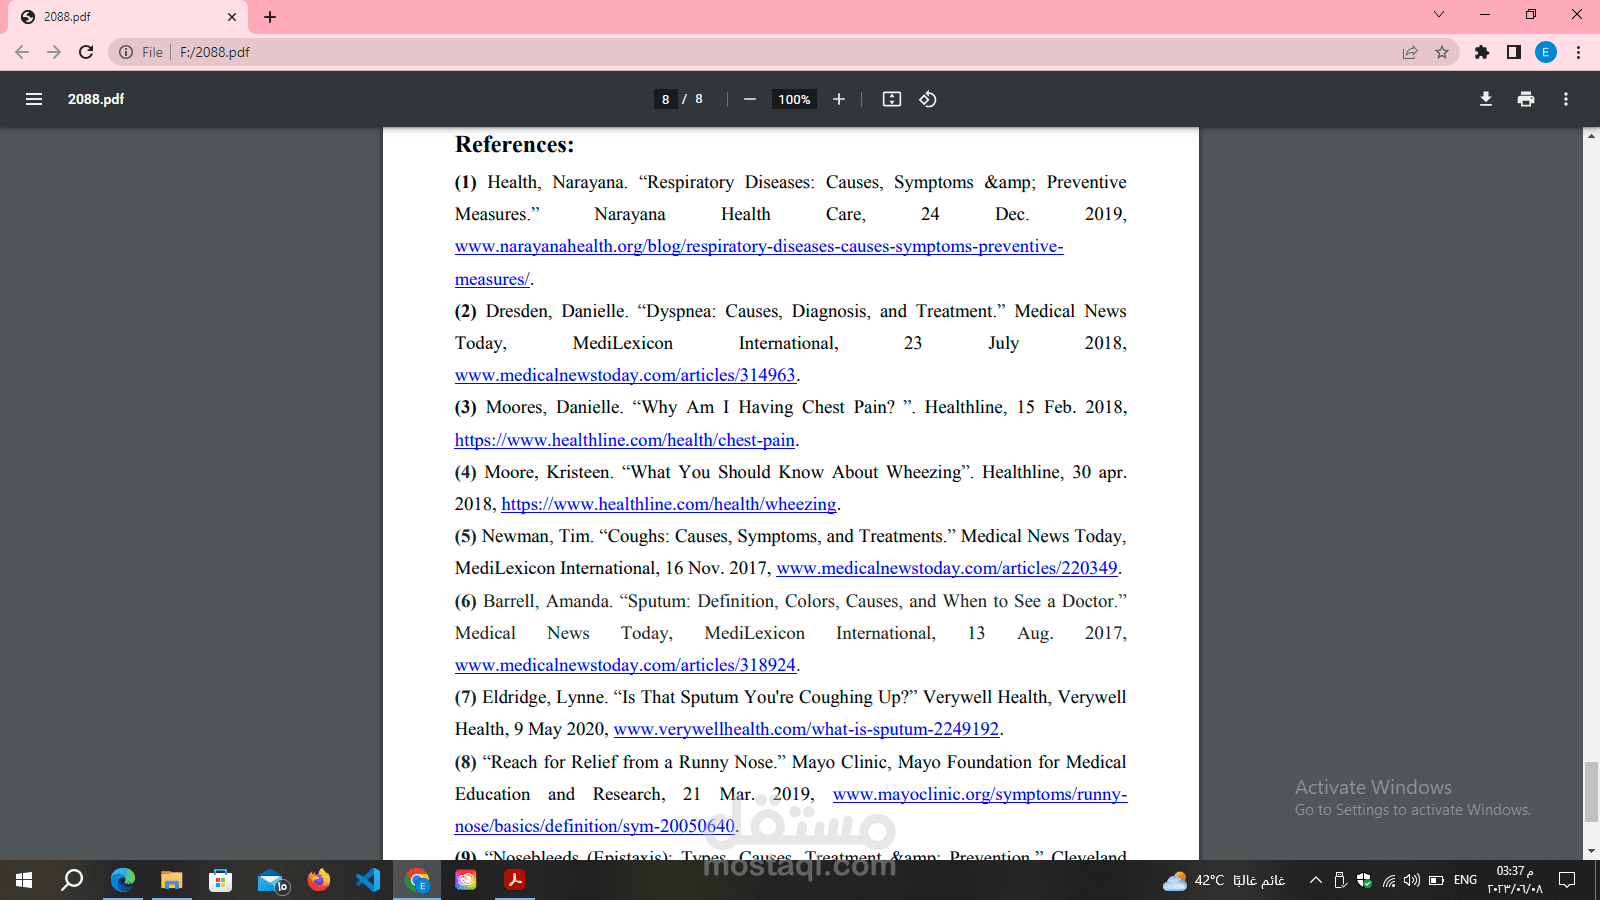
Task: Close the 2088.pdf tab
Action: click(x=232, y=17)
